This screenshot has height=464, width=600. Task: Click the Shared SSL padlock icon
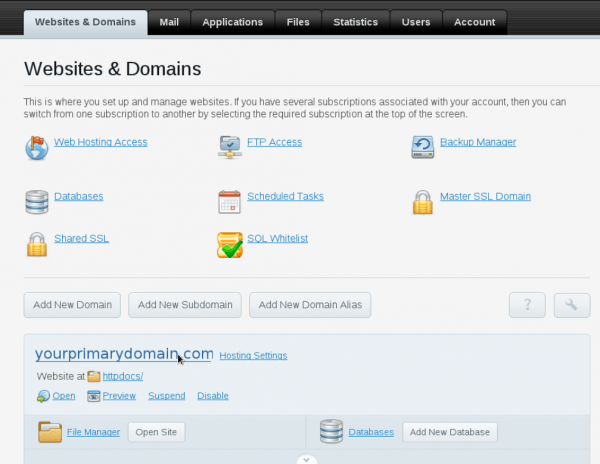coord(37,244)
